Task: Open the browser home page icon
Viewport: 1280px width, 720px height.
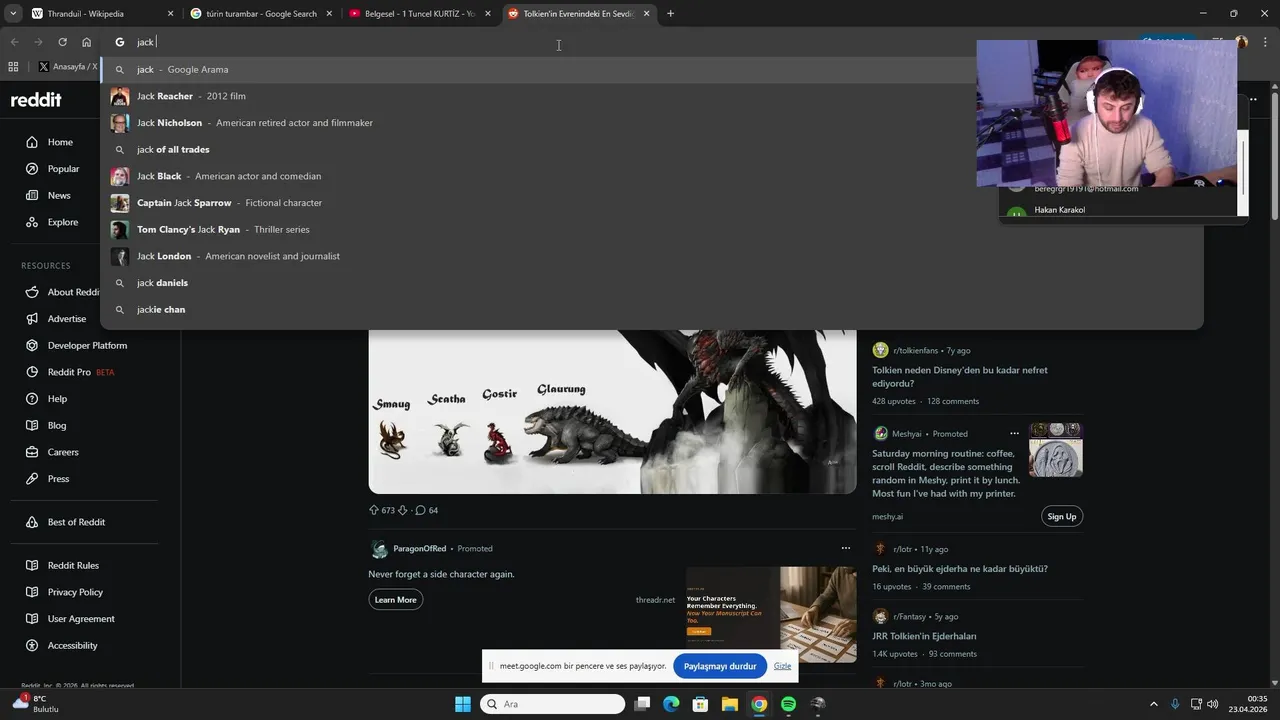Action: tap(87, 42)
